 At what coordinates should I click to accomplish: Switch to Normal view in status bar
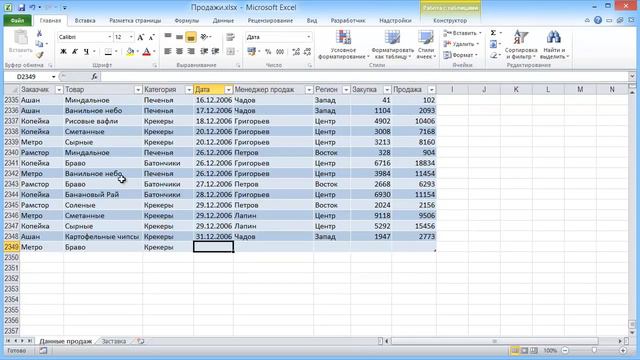pyautogui.click(x=516, y=351)
